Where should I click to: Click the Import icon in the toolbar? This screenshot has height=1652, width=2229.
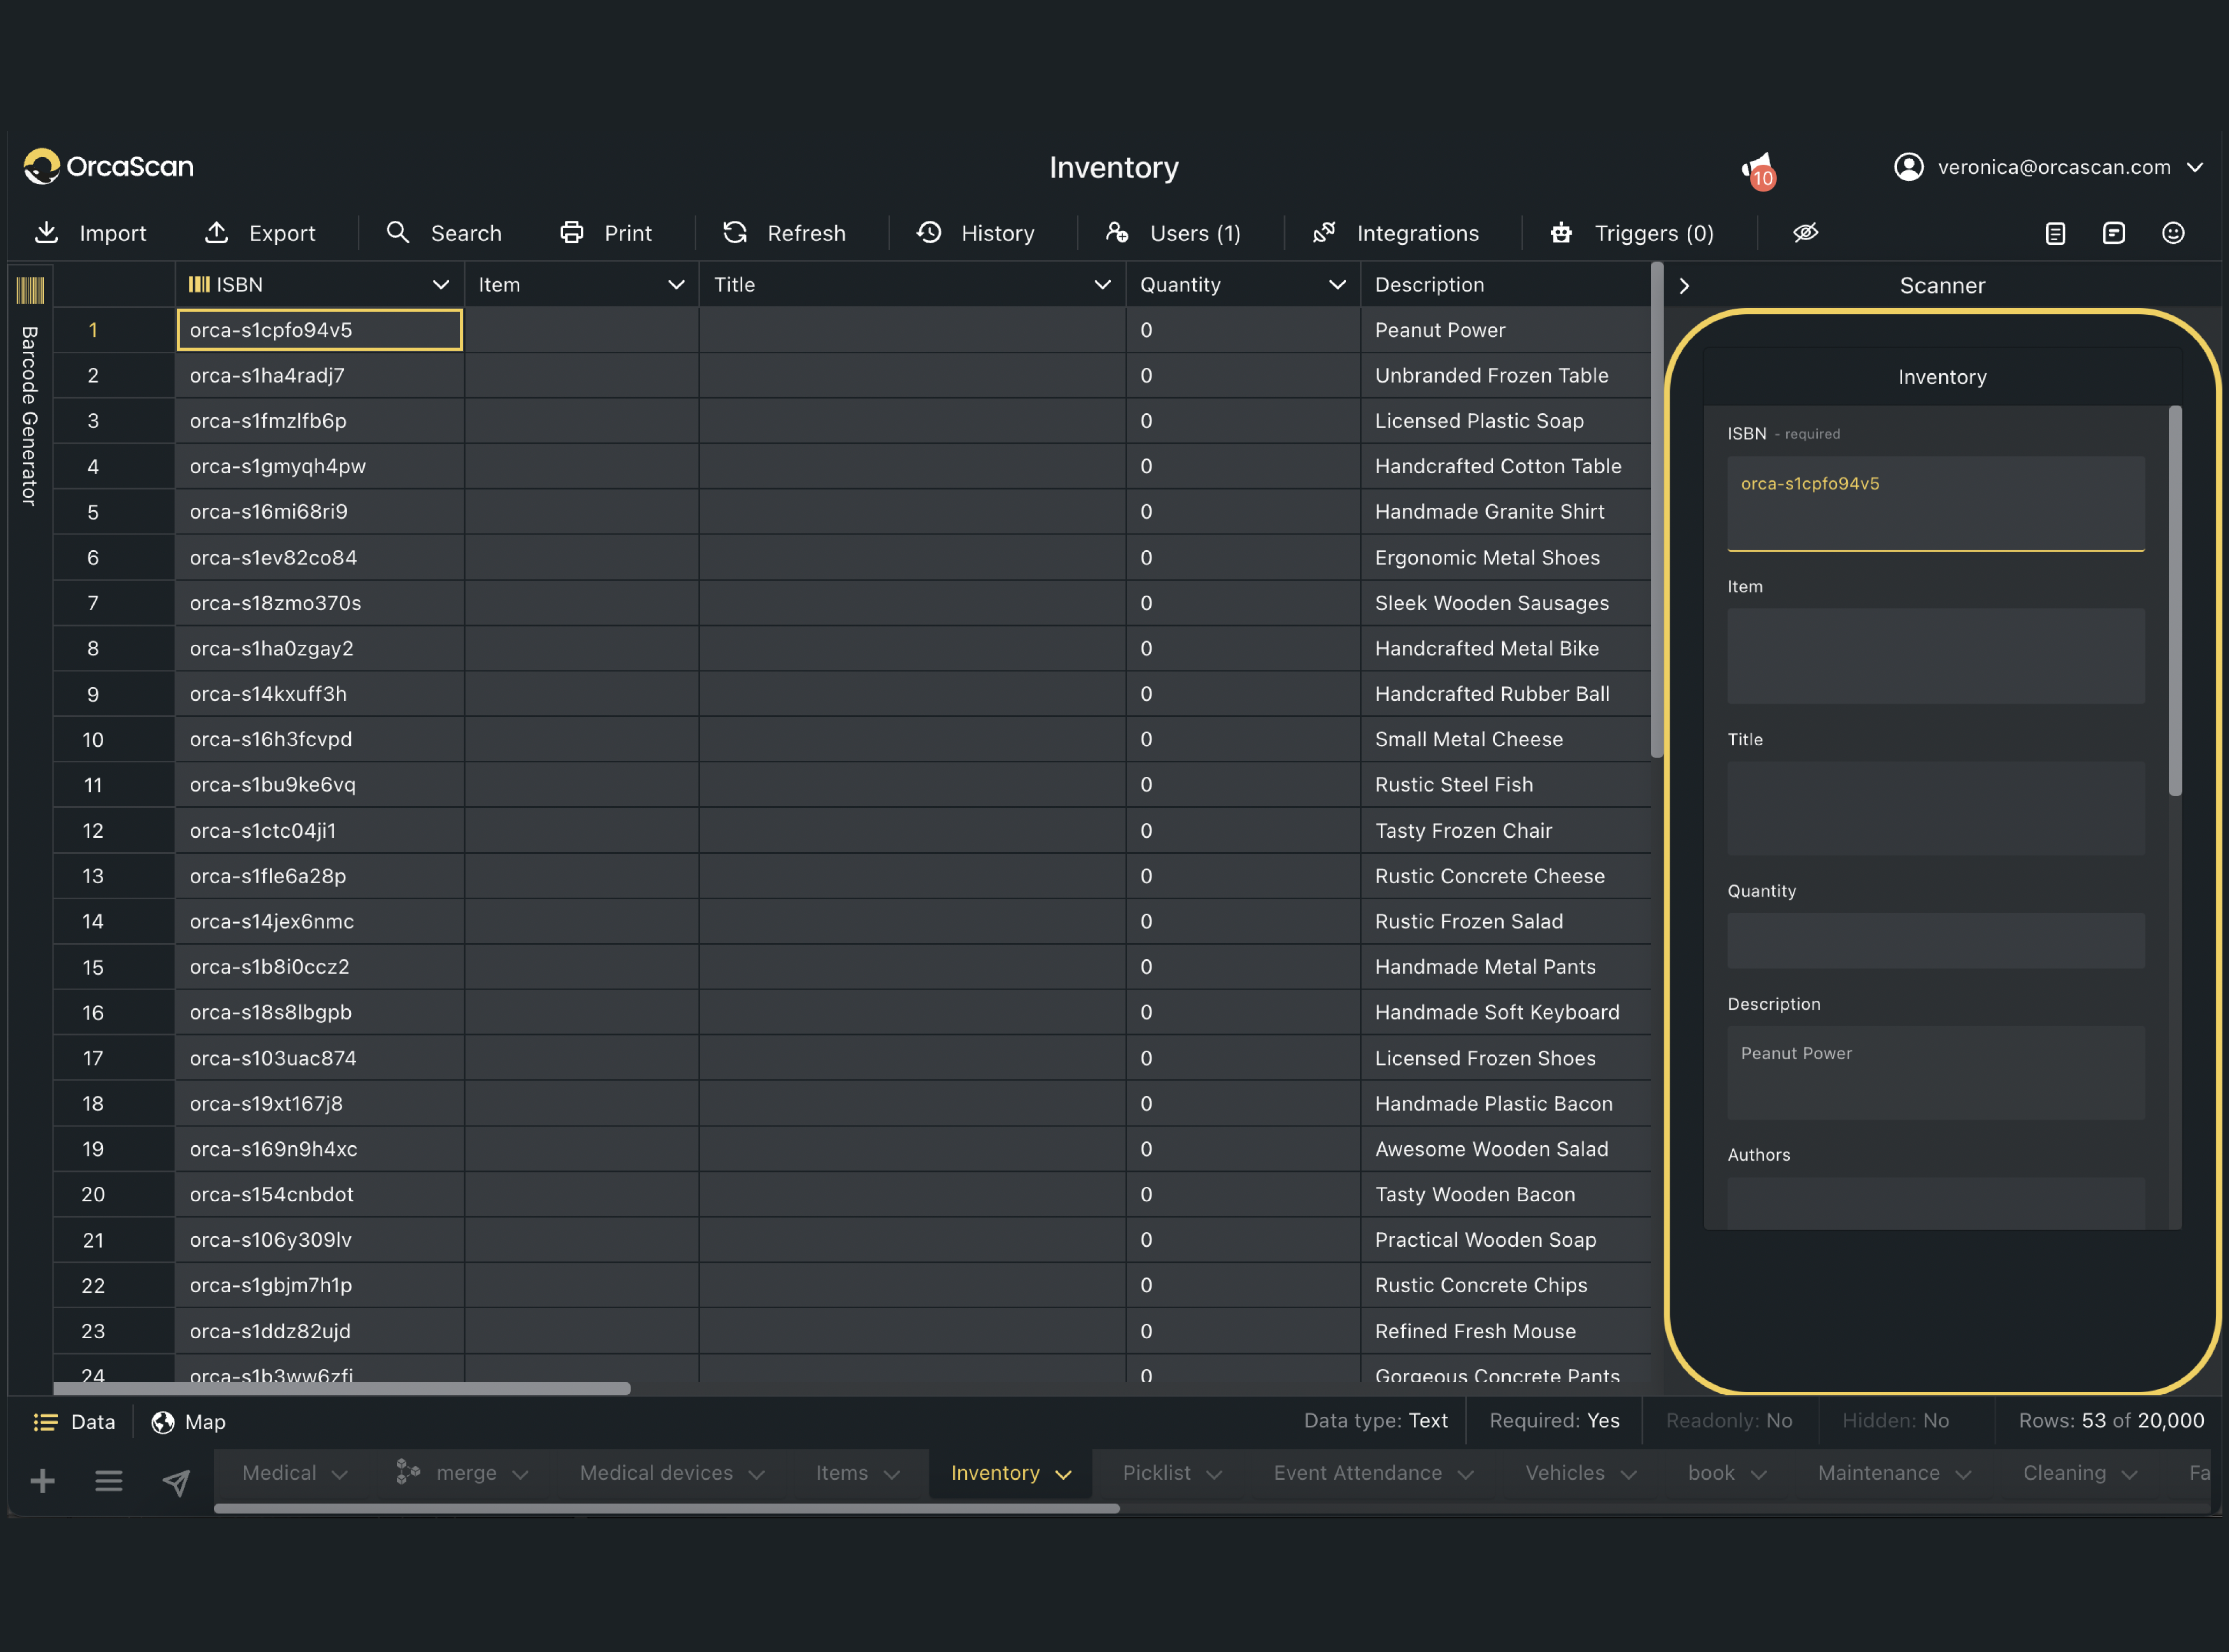tap(46, 233)
